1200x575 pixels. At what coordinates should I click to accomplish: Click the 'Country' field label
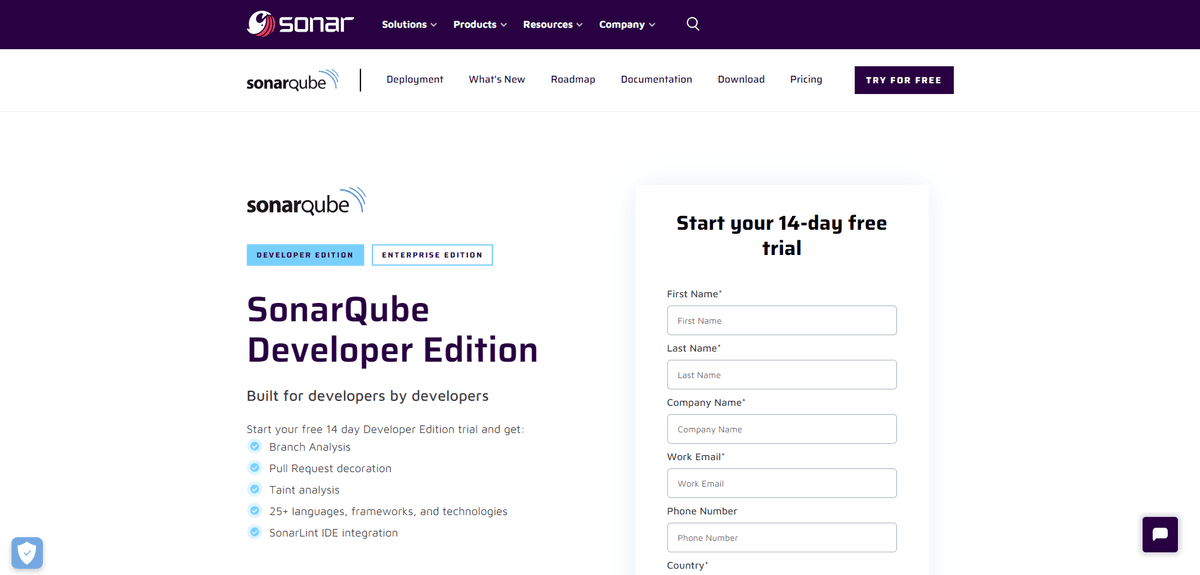pyautogui.click(x=687, y=565)
